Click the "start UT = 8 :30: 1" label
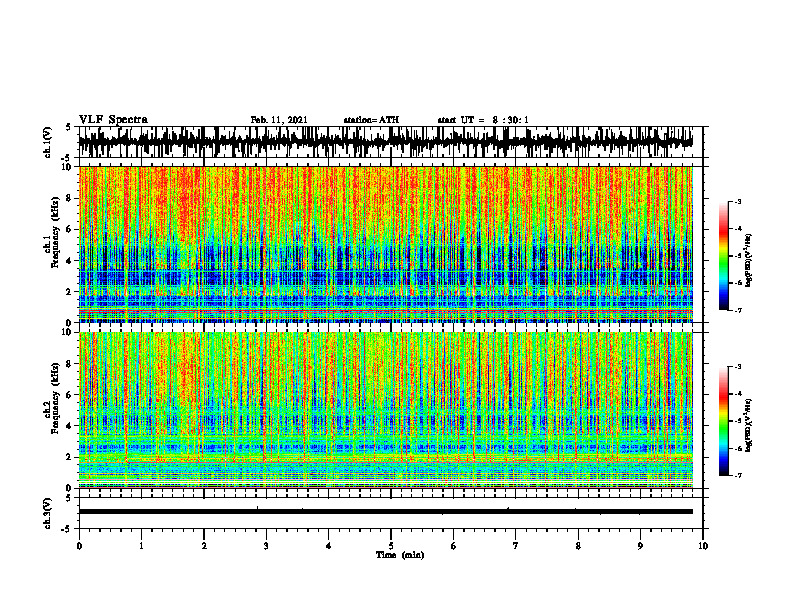 [x=483, y=120]
